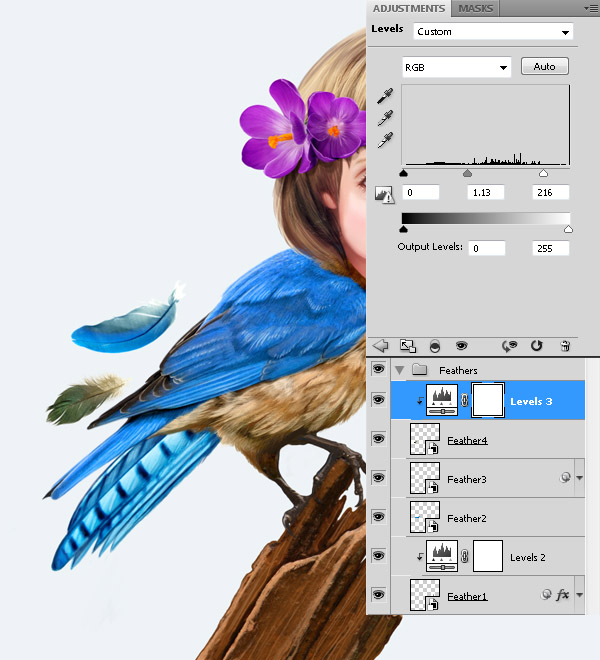Click Feather1 layer thumbnail
The image size is (600, 660).
[x=425, y=595]
